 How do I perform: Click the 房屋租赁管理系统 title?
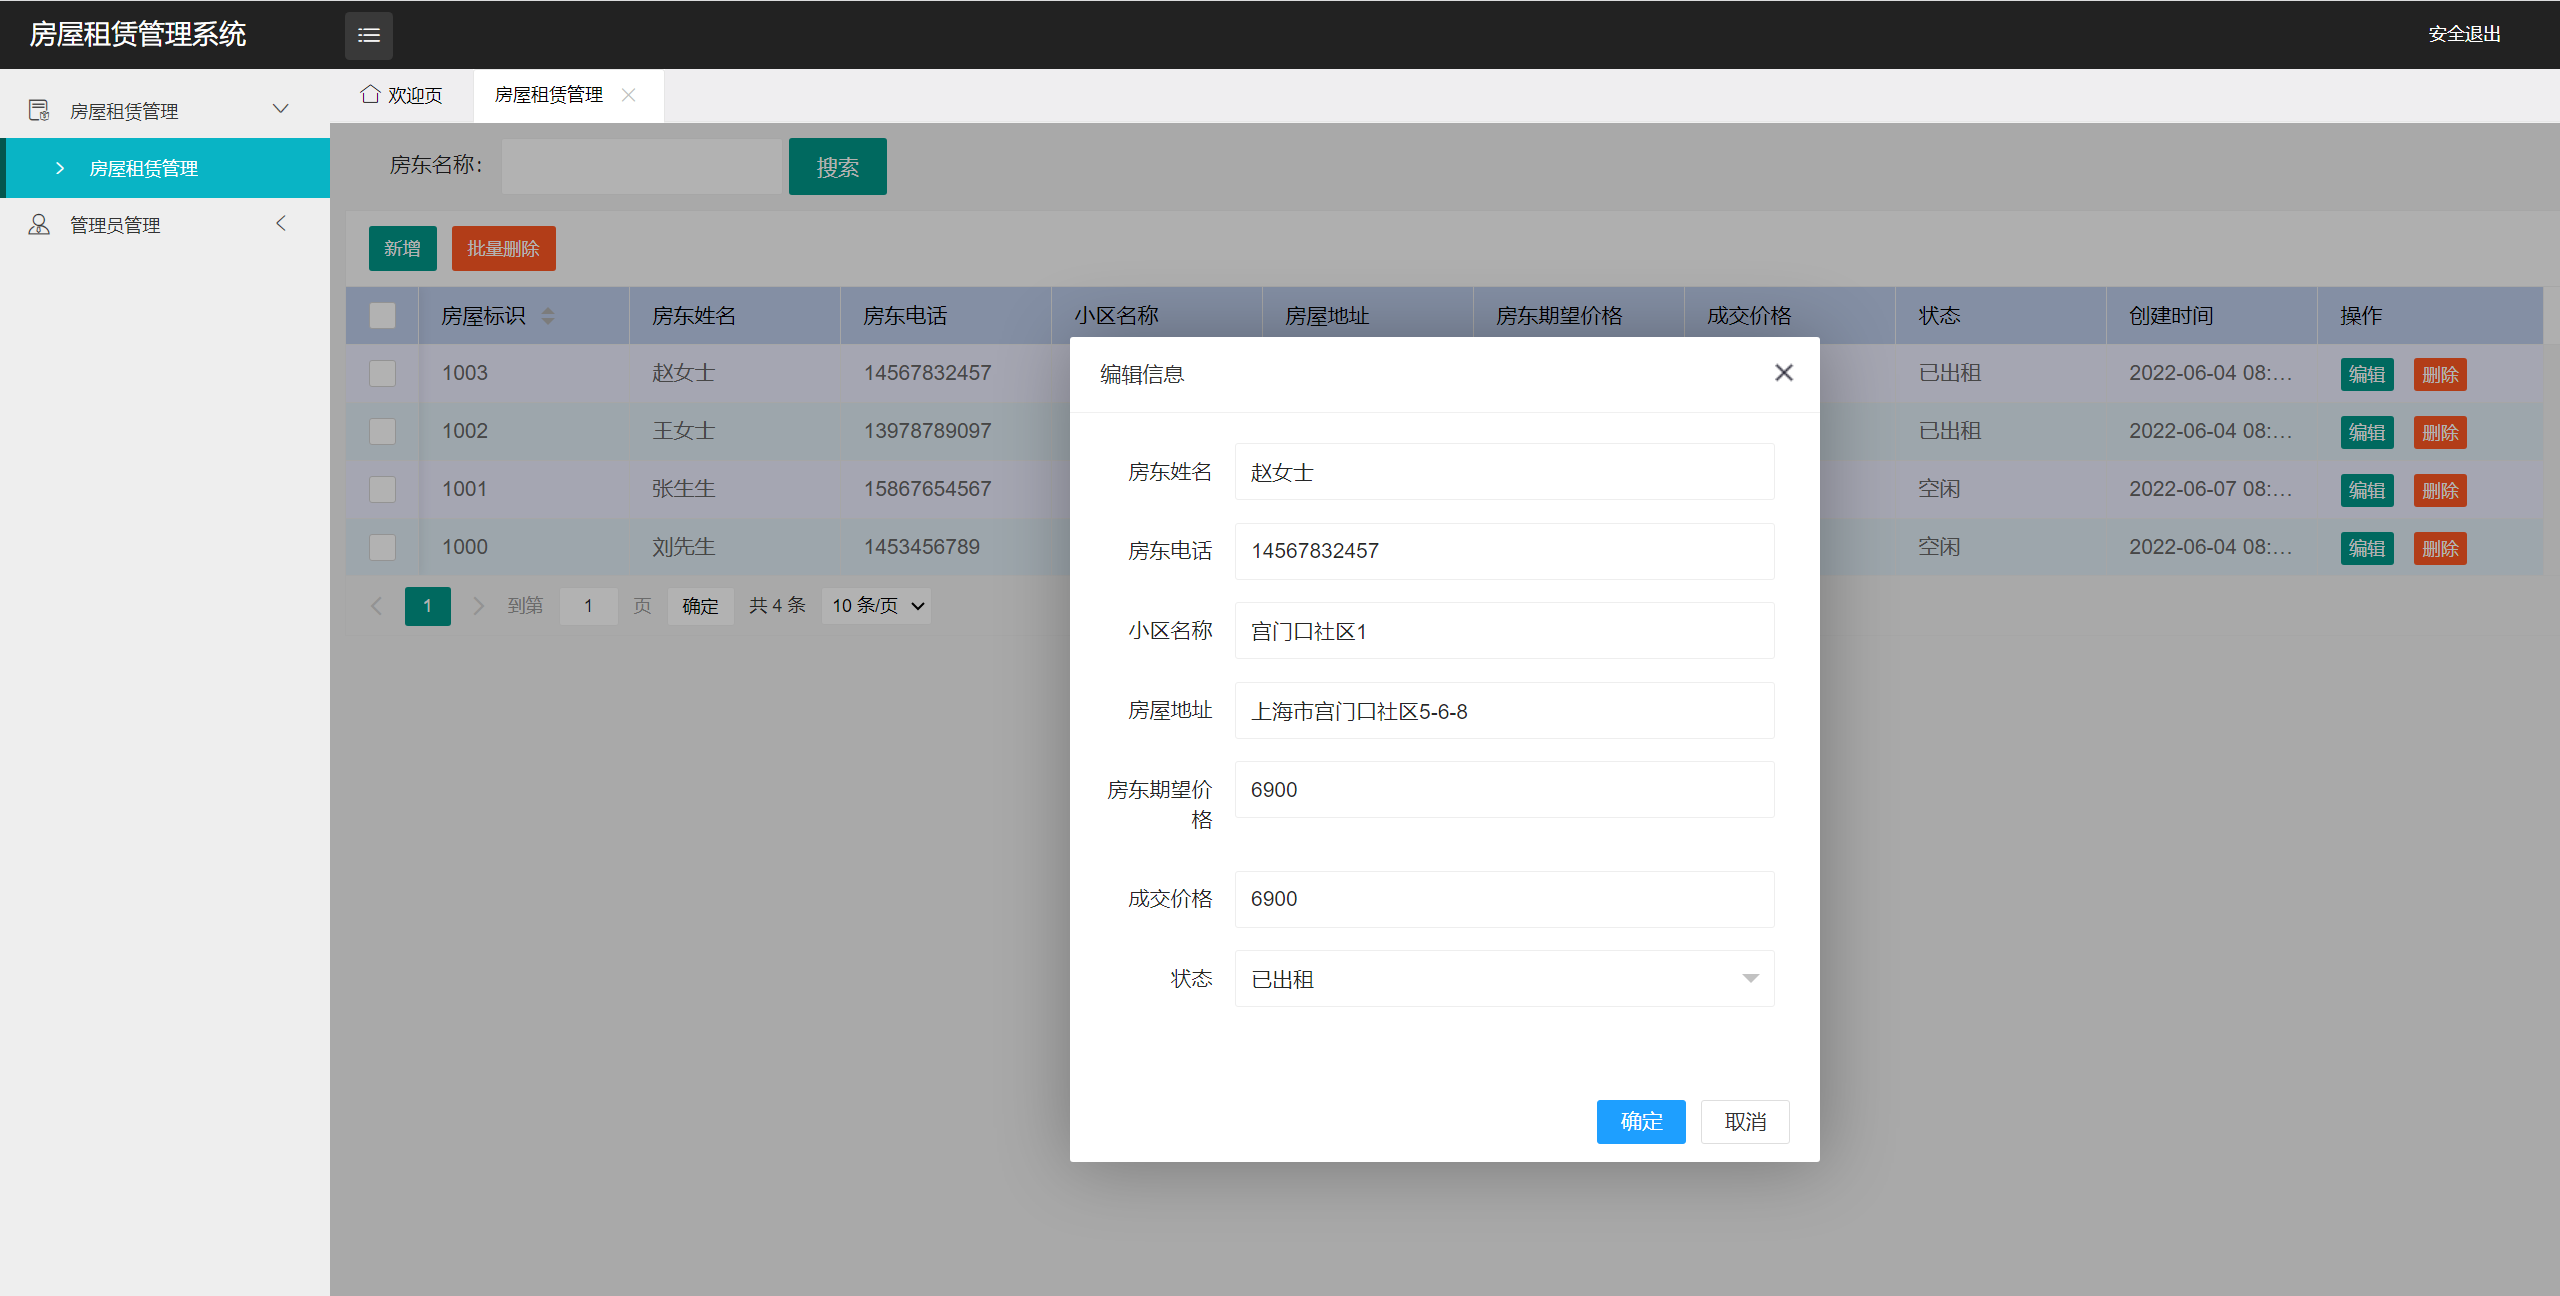click(138, 34)
